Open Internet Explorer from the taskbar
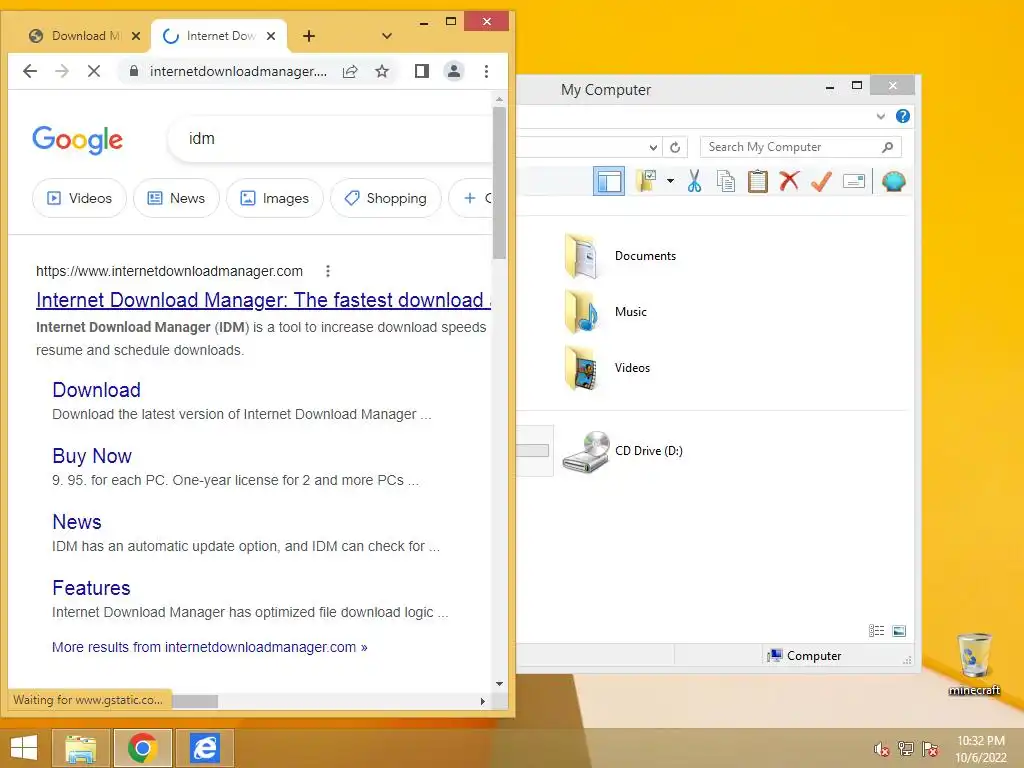This screenshot has height=768, width=1024. tap(204, 748)
